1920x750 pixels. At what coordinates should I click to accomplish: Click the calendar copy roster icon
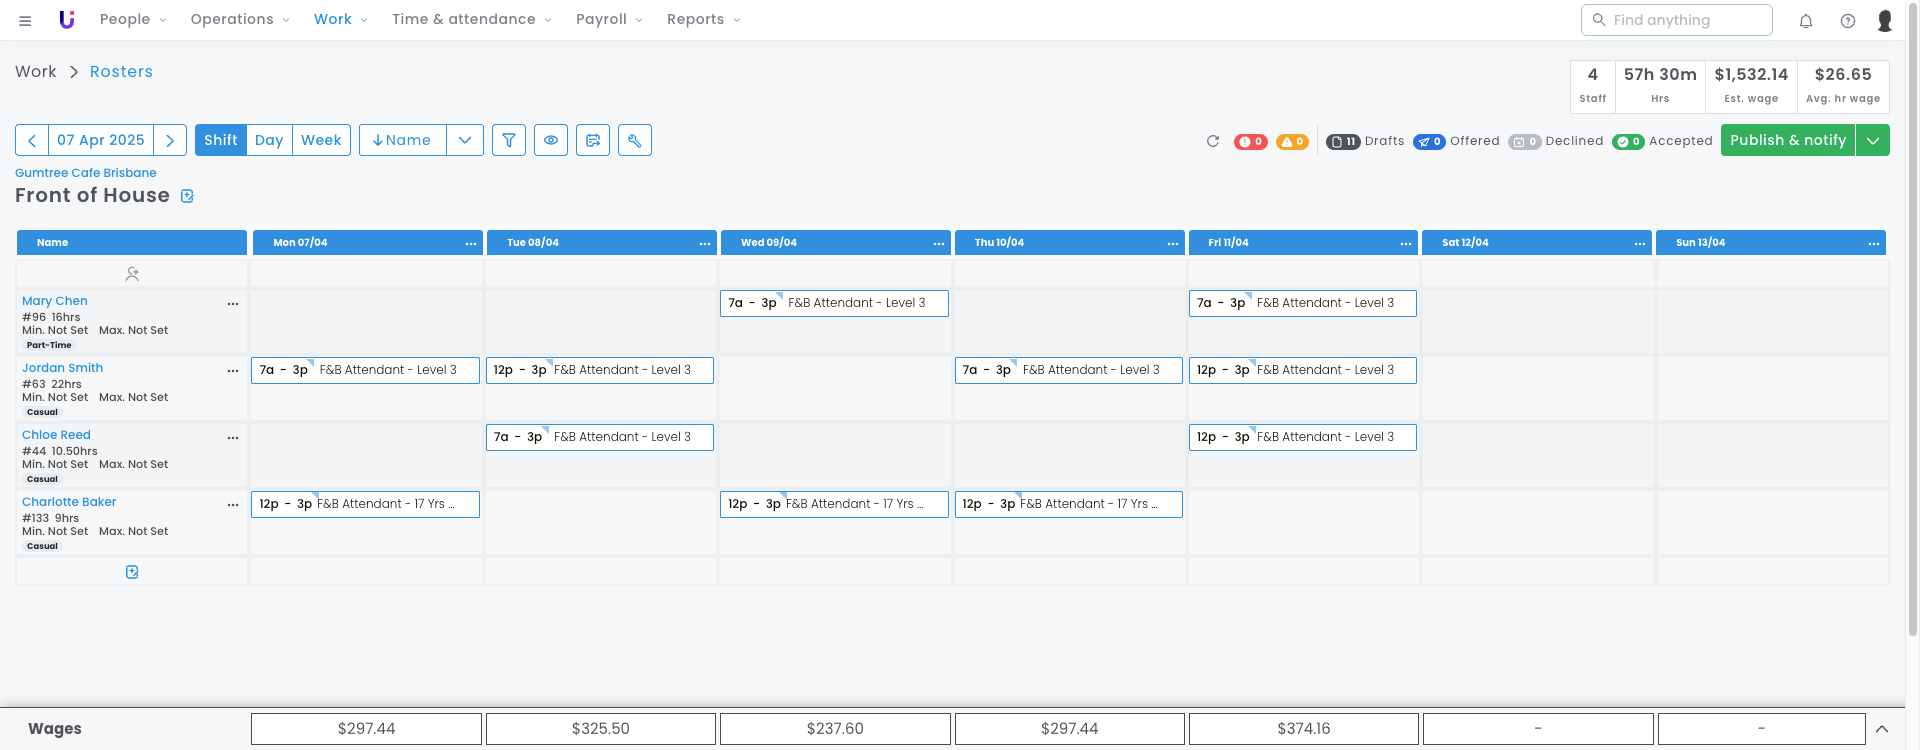[593, 140]
